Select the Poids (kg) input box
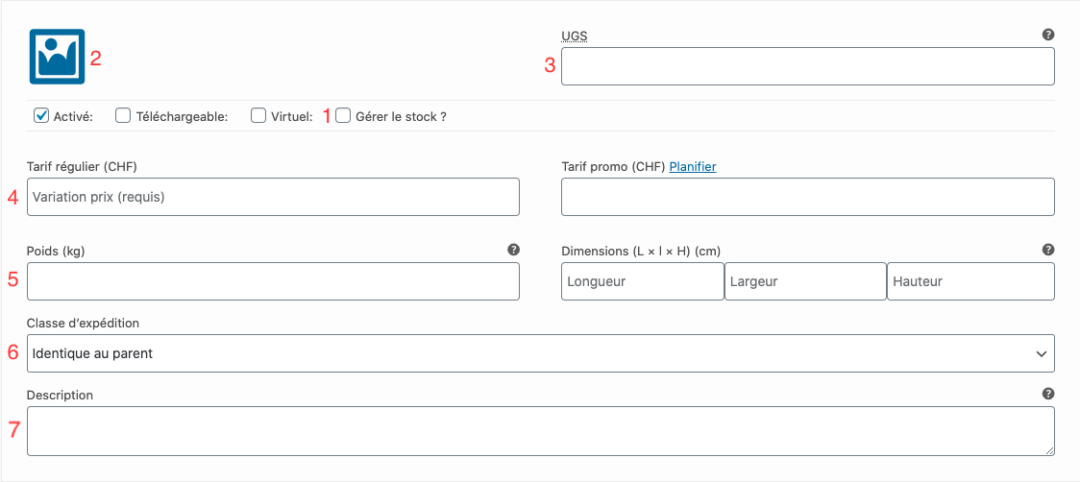 273,281
